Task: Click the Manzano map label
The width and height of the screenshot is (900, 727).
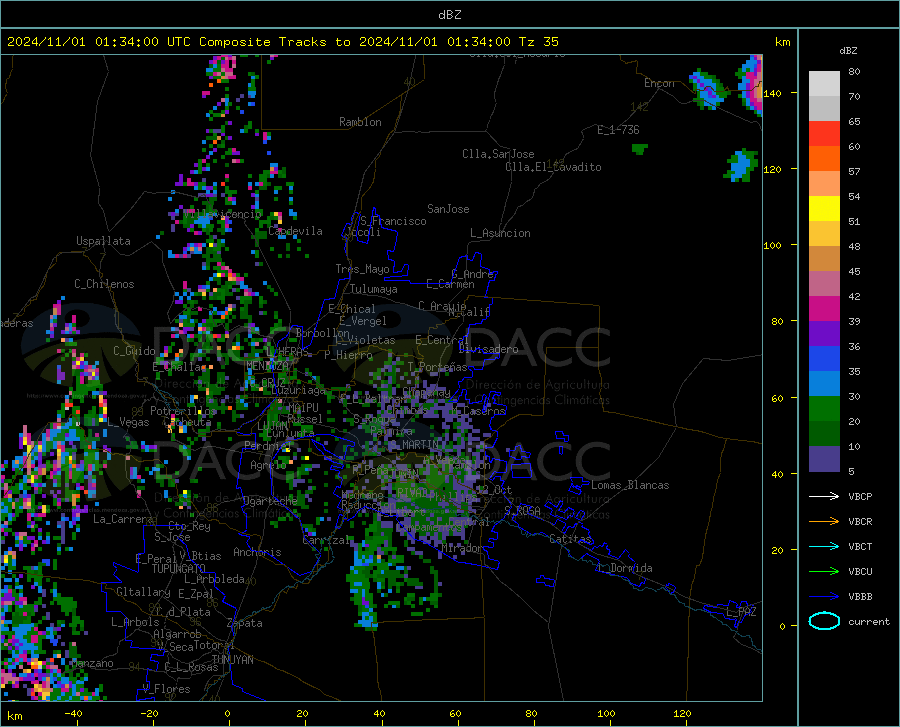Action: click(x=92, y=663)
